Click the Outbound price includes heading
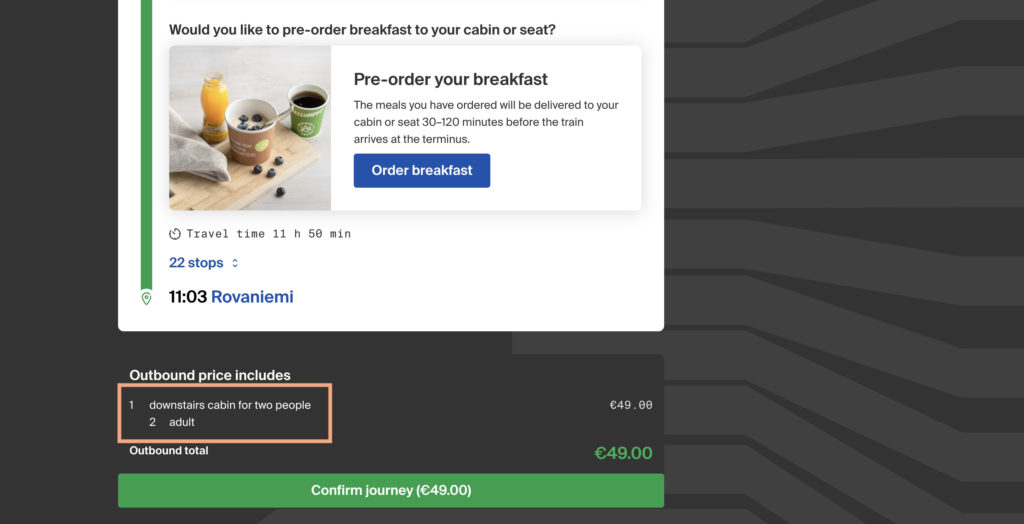1024x524 pixels. [x=210, y=375]
